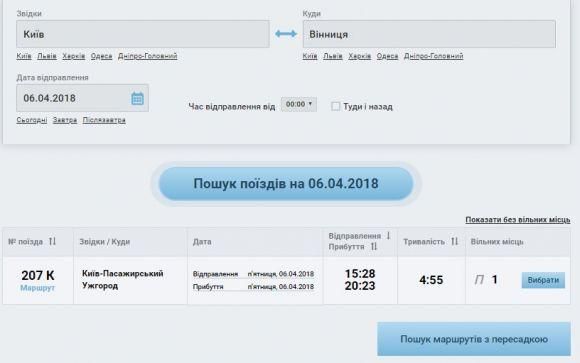This screenshot has height=363, width=580.
Task: Click train number '207 К'
Action: [x=38, y=275]
